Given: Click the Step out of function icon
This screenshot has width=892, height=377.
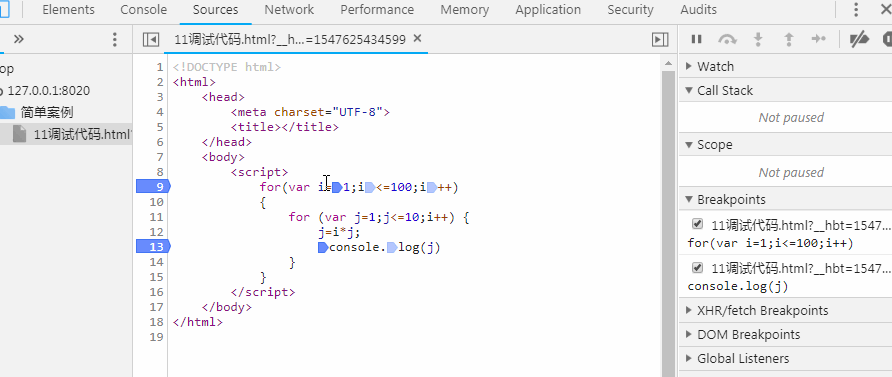Looking at the screenshot, I should [x=788, y=39].
